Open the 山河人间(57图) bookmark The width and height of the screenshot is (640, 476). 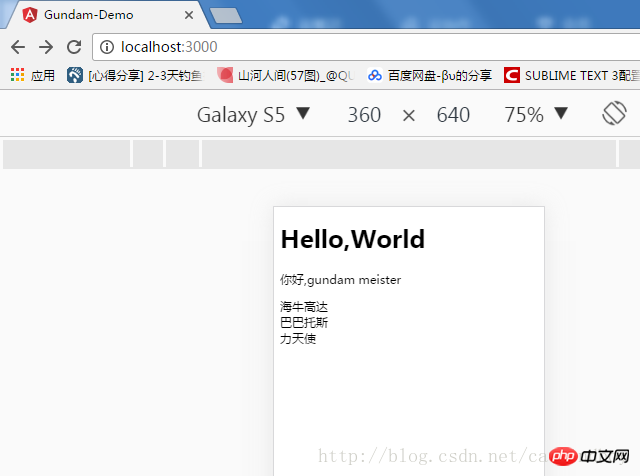[285, 75]
